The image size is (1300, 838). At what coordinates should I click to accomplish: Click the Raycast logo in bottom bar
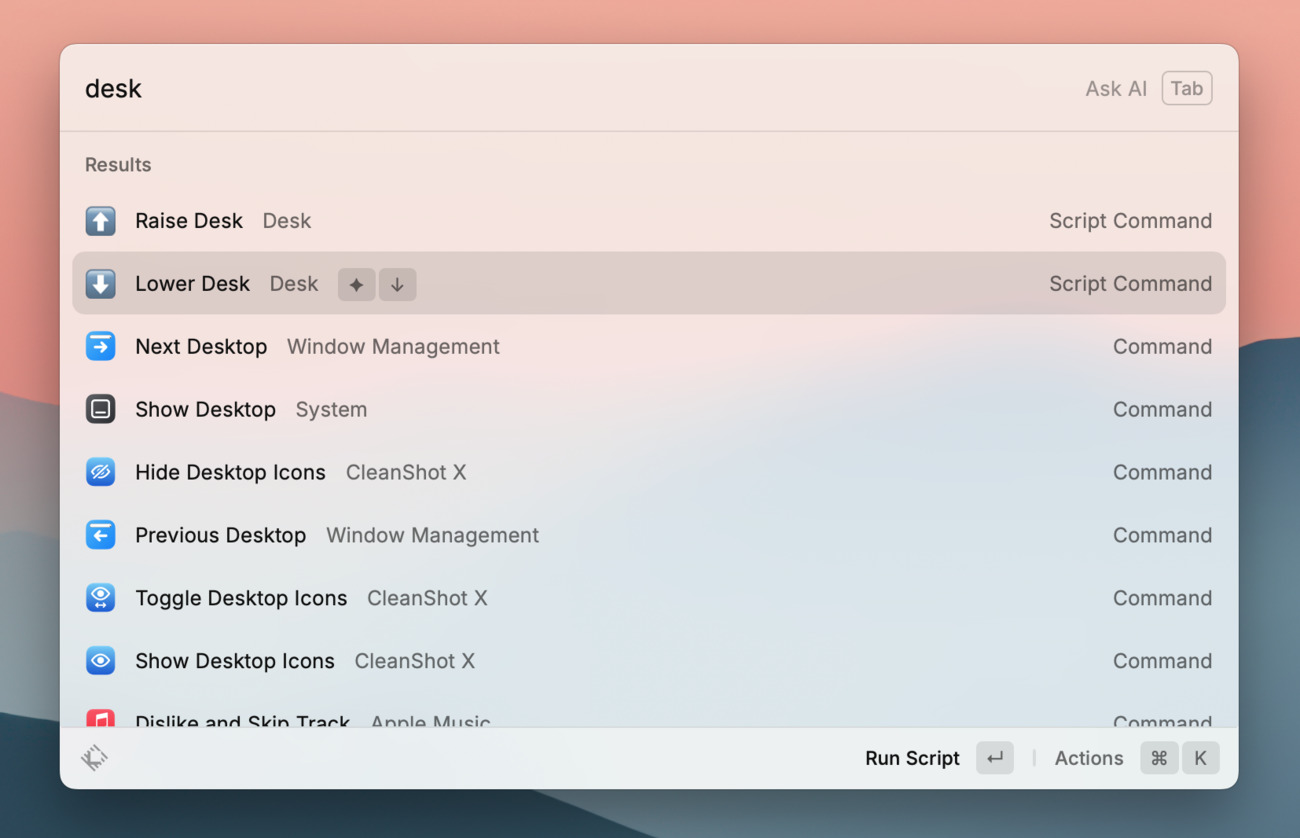pos(95,758)
